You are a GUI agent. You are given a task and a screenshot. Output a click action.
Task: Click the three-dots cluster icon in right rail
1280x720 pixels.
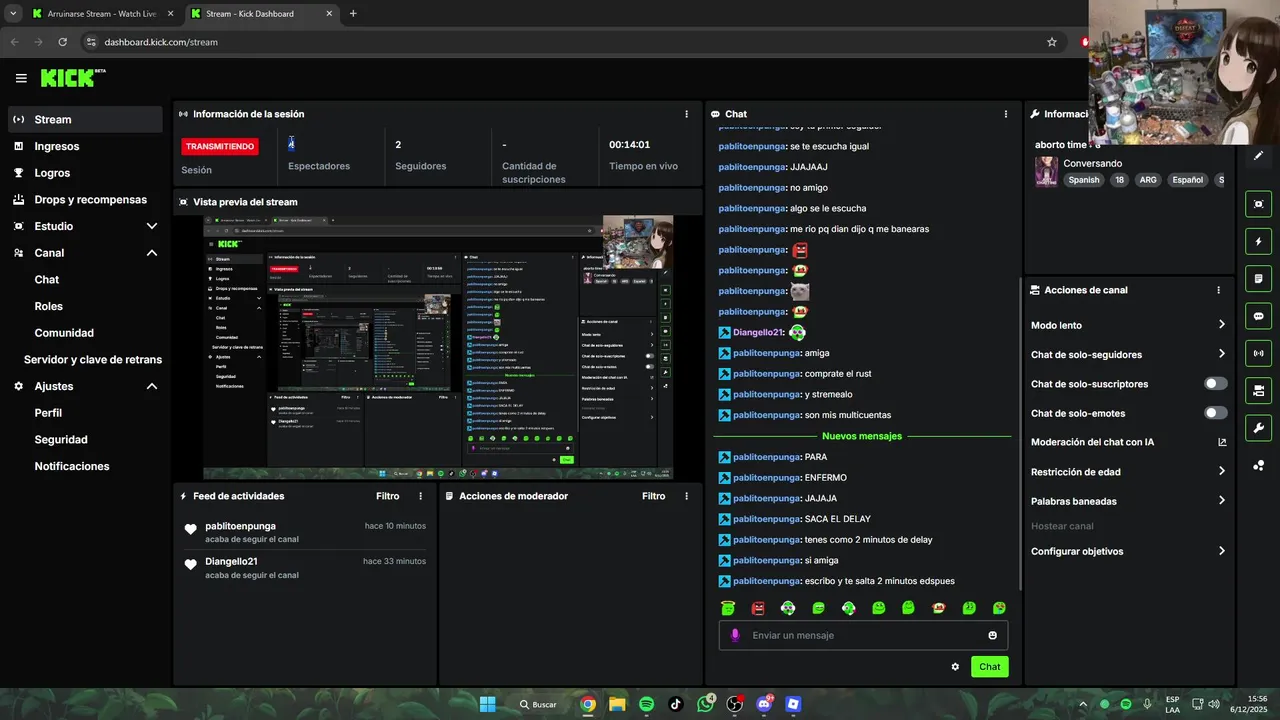(x=1258, y=466)
